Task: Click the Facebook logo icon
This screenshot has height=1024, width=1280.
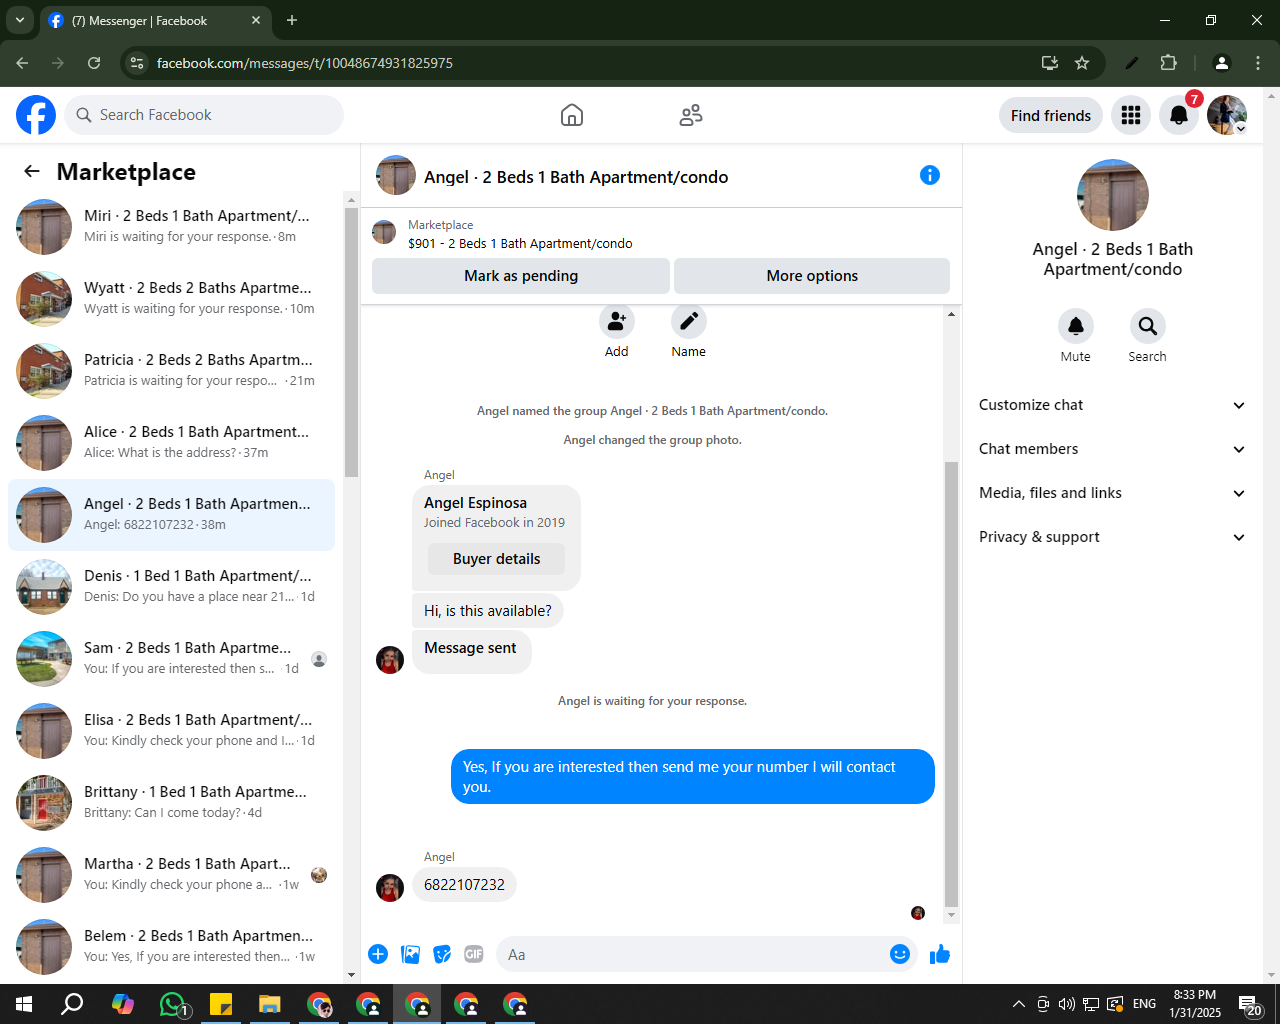Action: [36, 115]
